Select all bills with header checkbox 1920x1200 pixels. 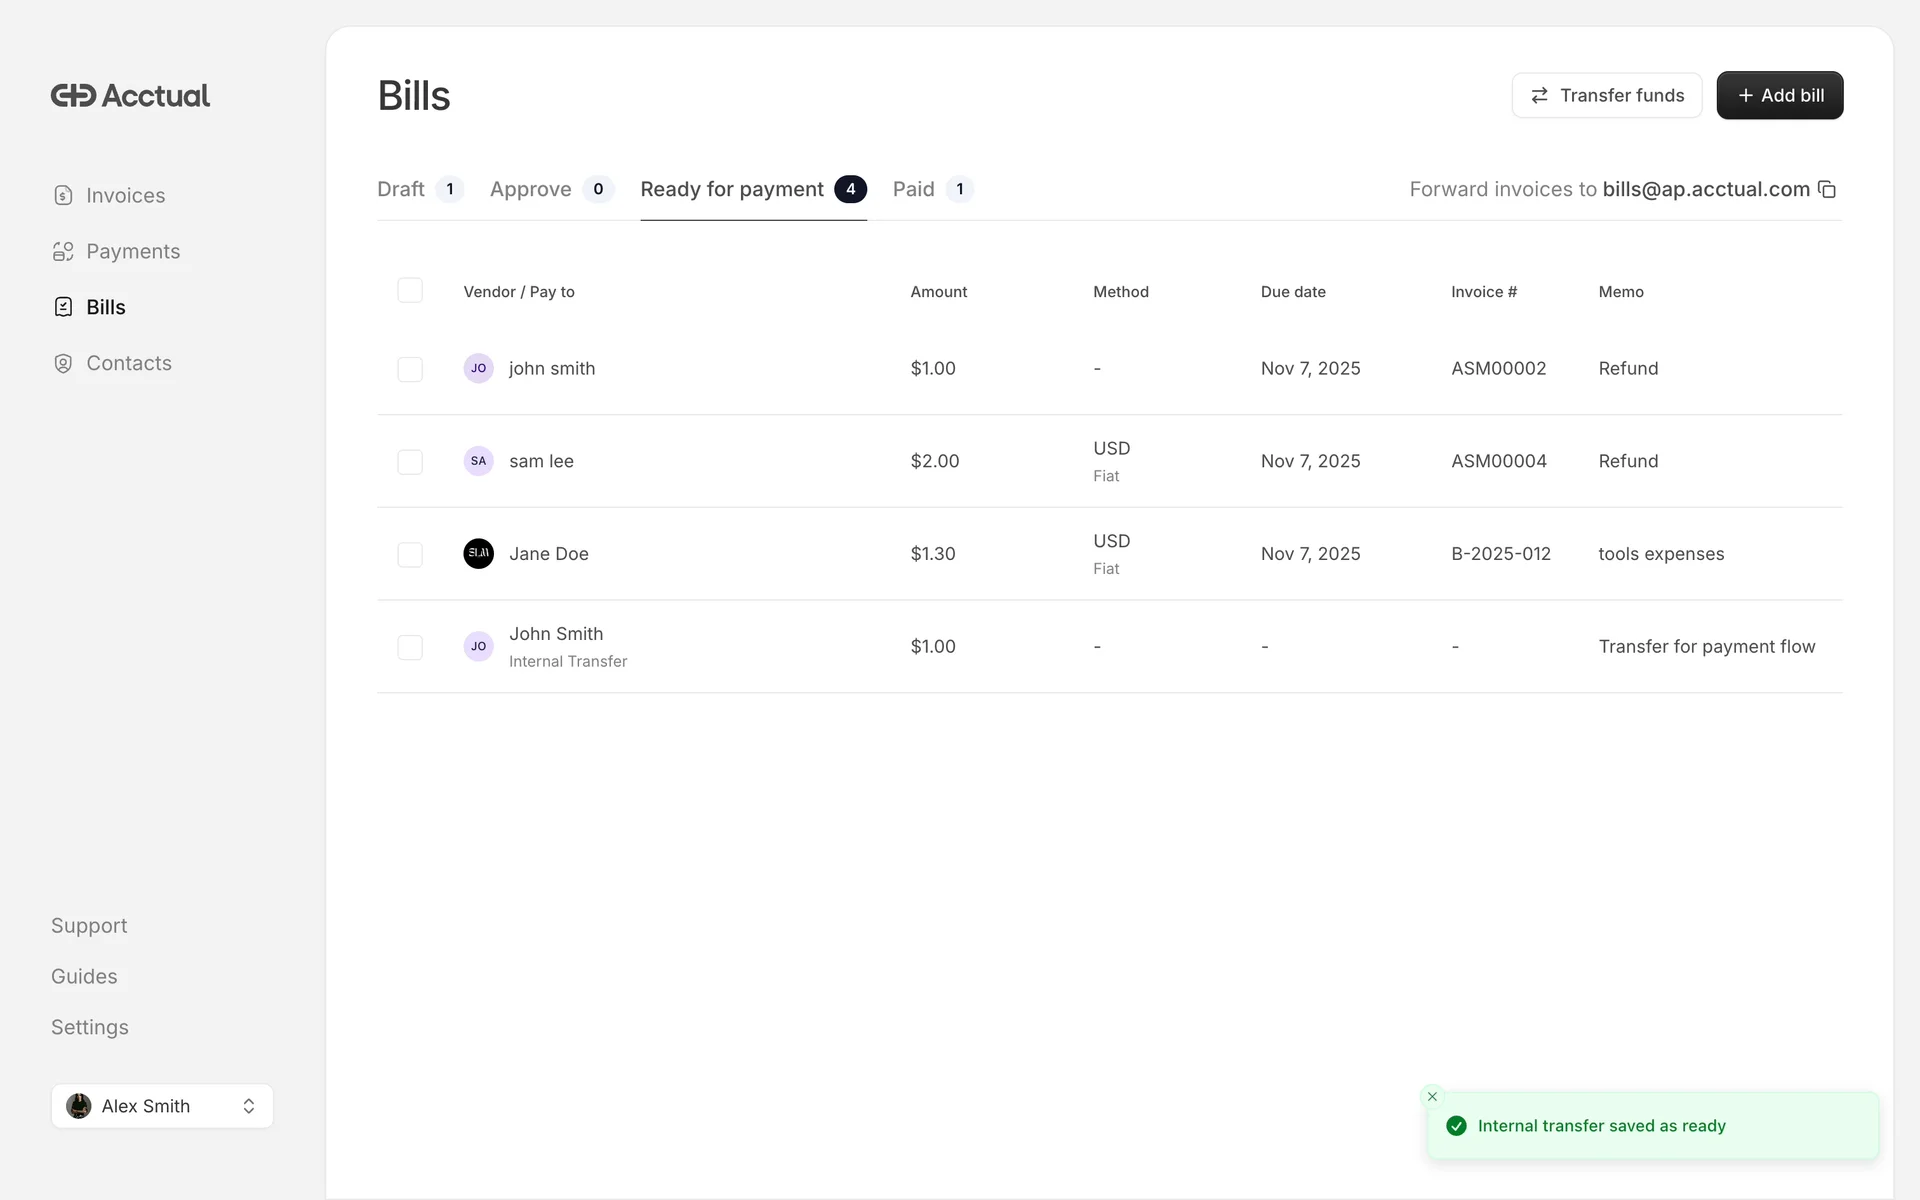point(410,291)
